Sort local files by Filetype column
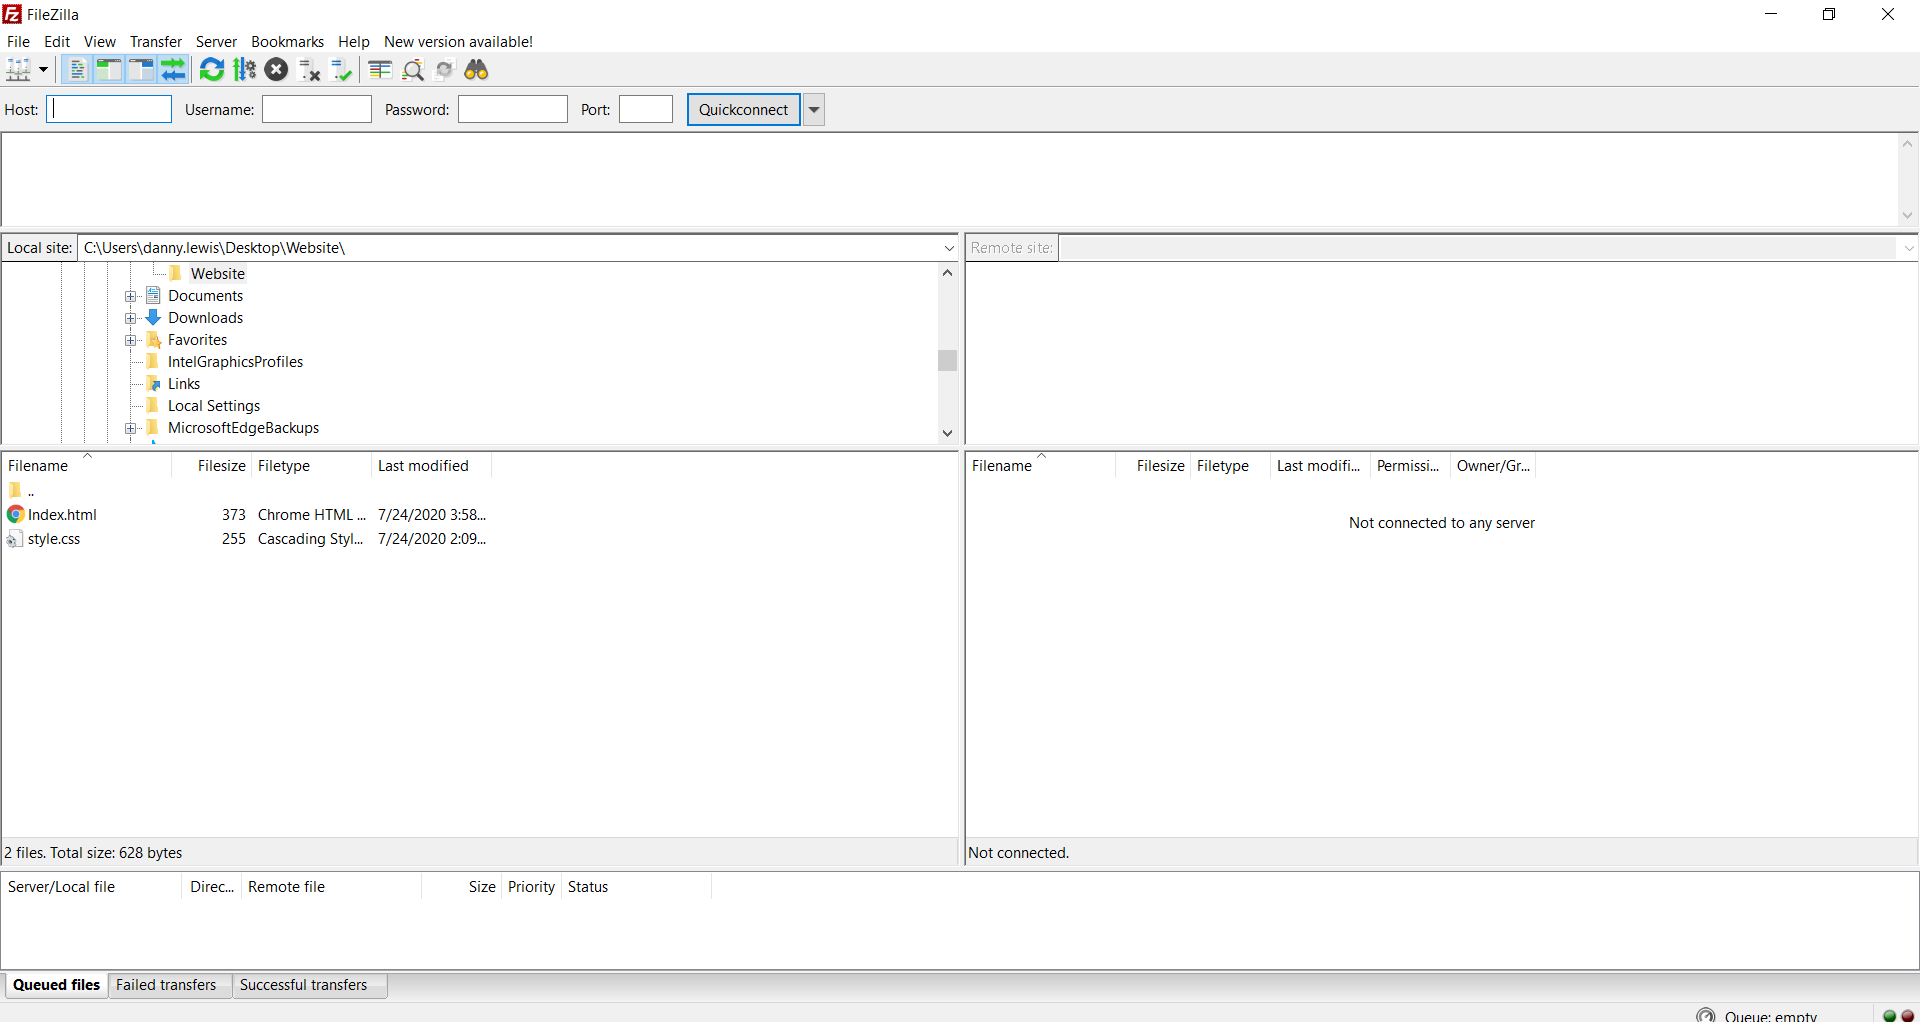The height and width of the screenshot is (1022, 1920). tap(311, 466)
